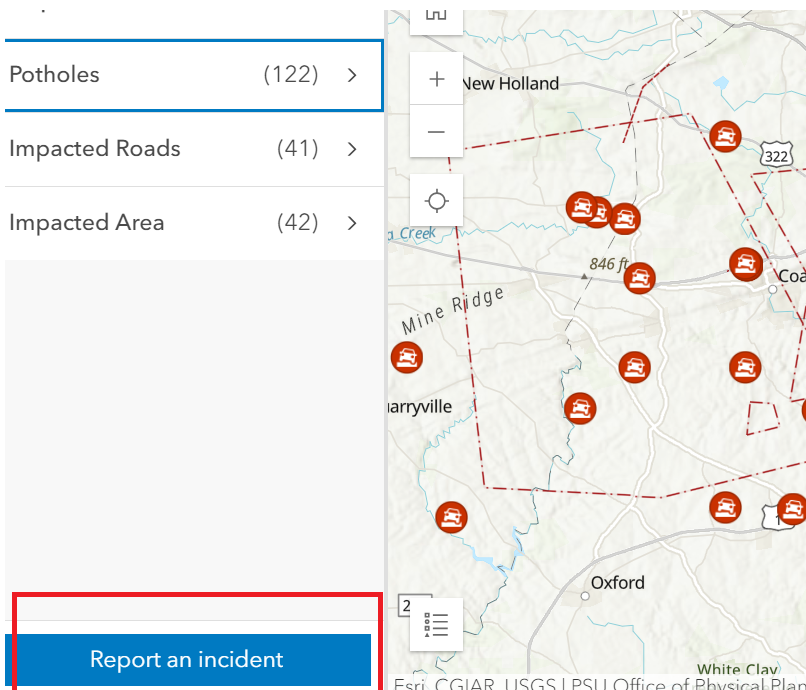Expand the Potholes category list
This screenshot has height=690, width=806.
351,75
